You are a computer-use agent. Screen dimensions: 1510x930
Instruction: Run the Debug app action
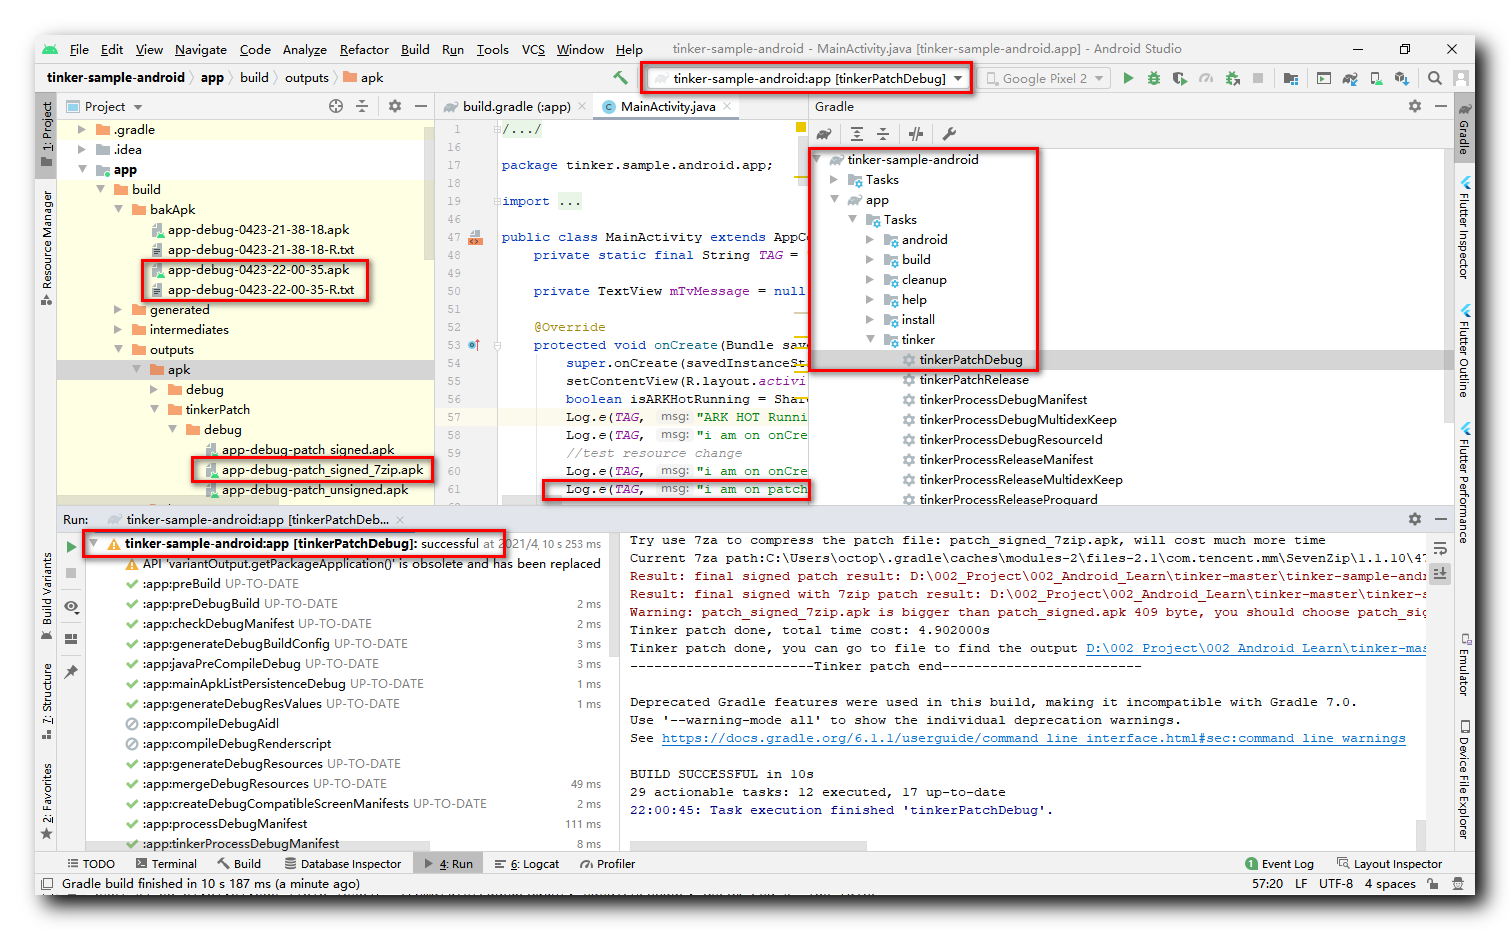1154,78
